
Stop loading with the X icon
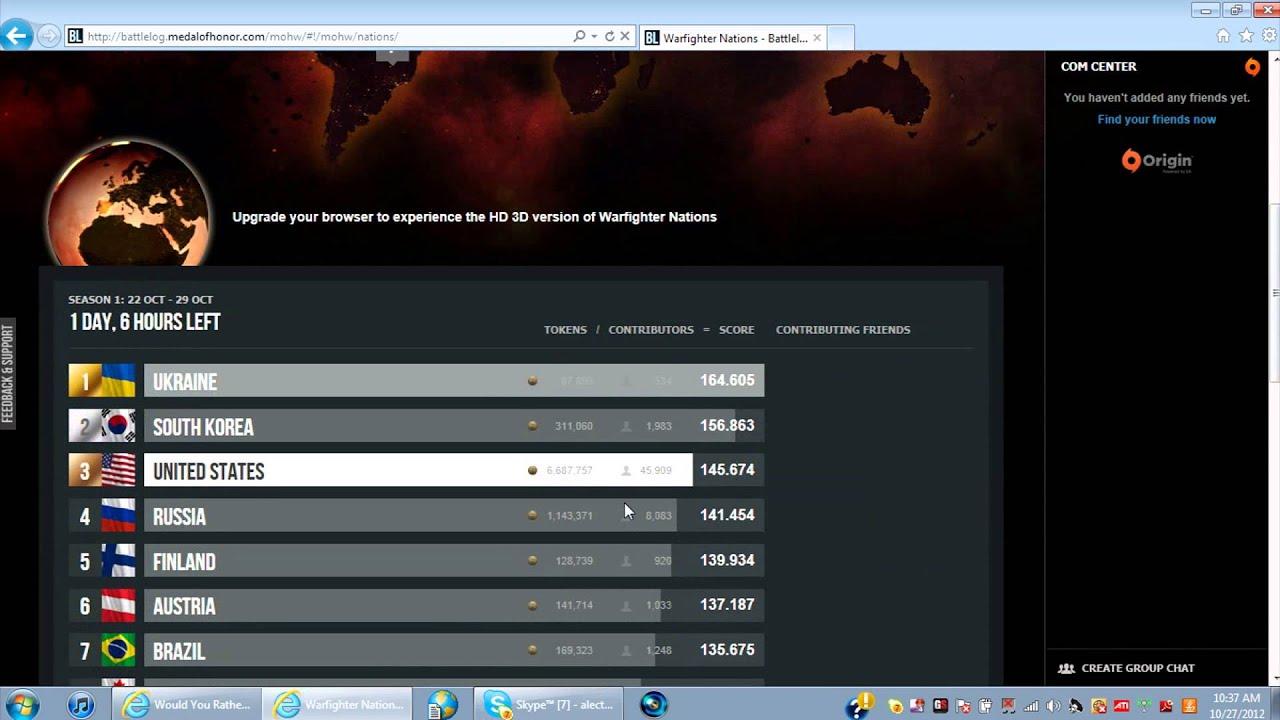point(625,37)
